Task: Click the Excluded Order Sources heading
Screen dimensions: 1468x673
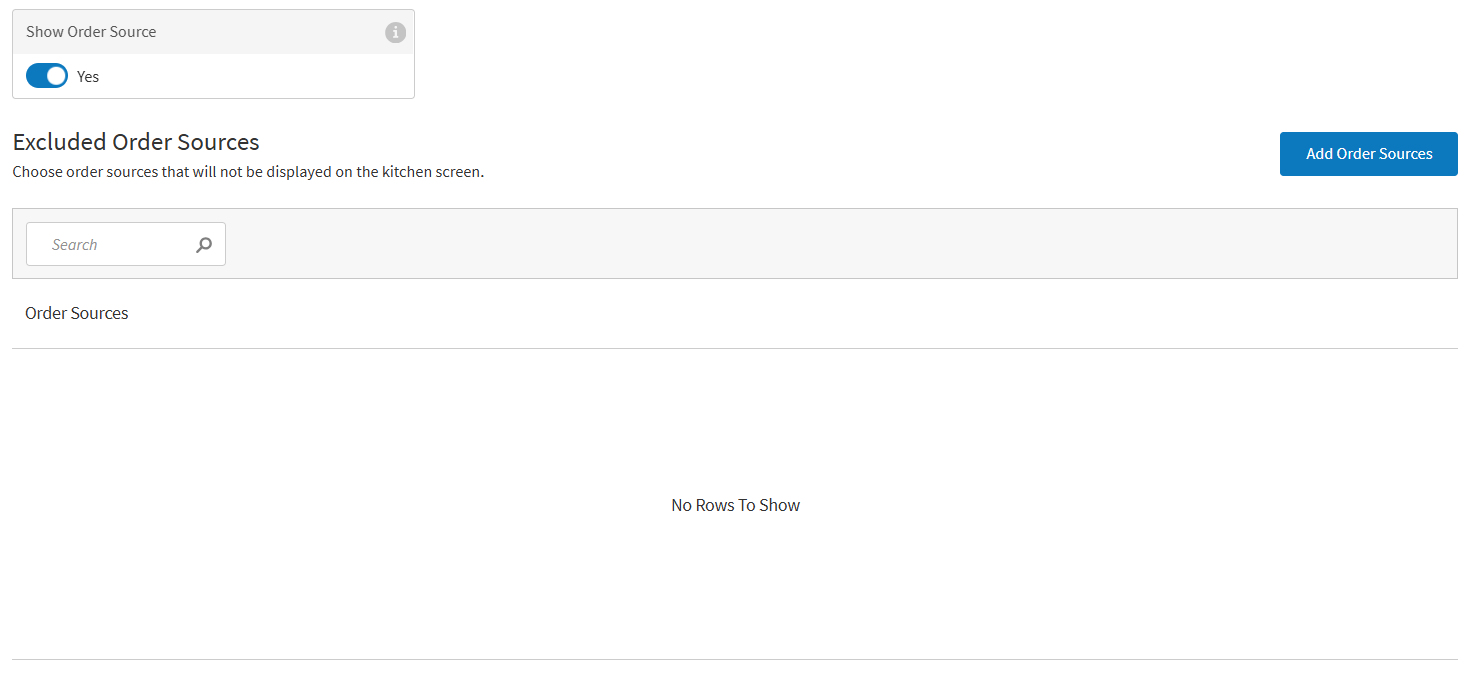Action: [136, 142]
